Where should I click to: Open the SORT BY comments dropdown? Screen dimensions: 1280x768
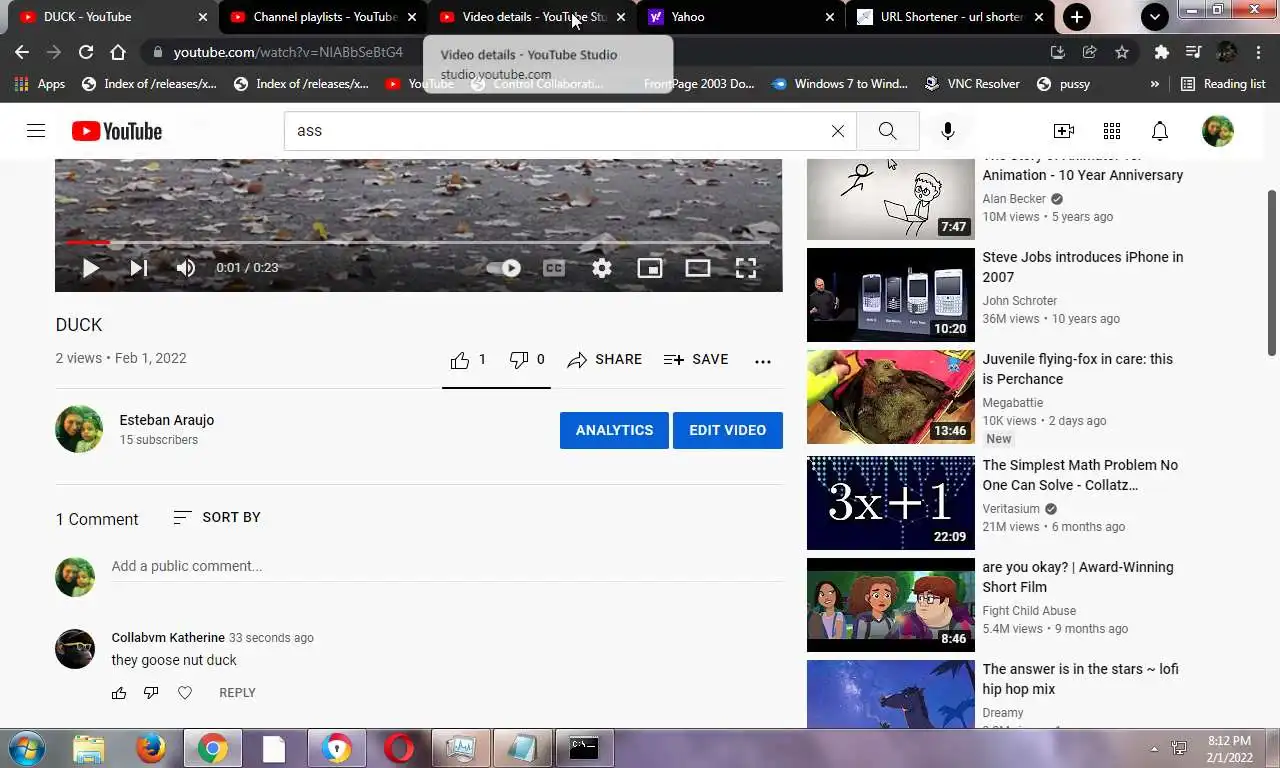click(217, 517)
